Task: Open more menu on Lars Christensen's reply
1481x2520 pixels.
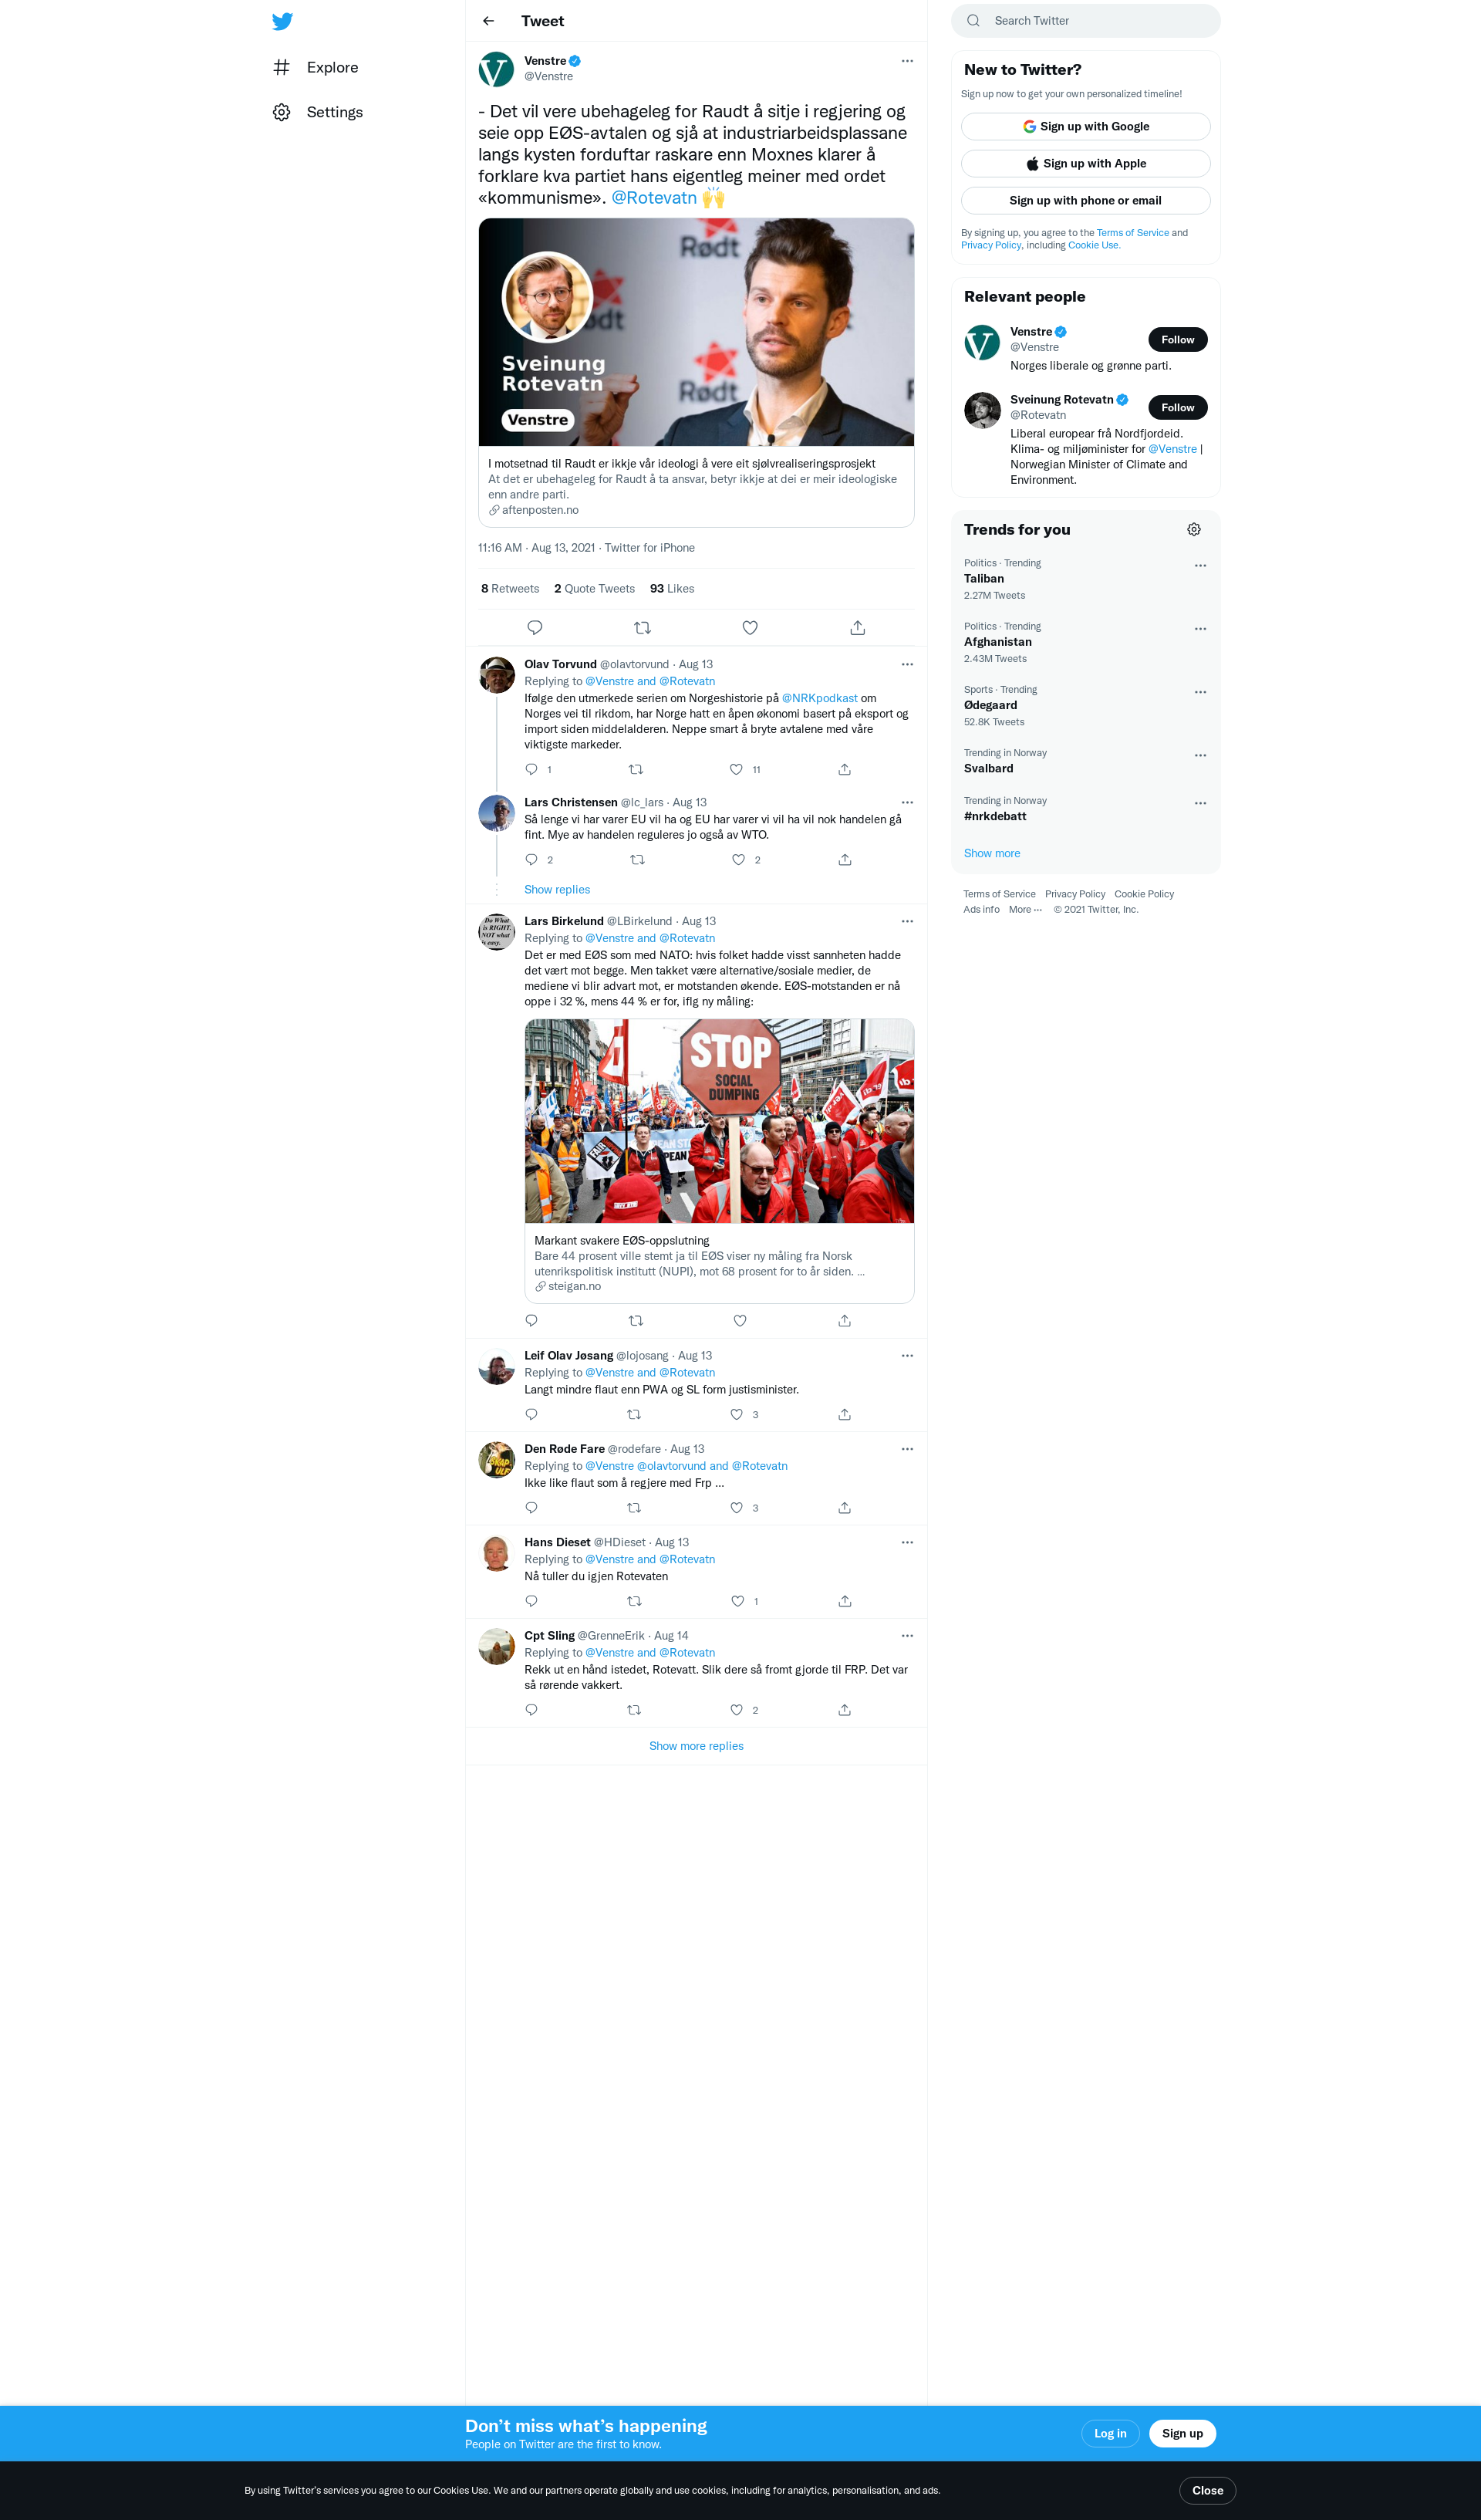Action: [x=907, y=802]
